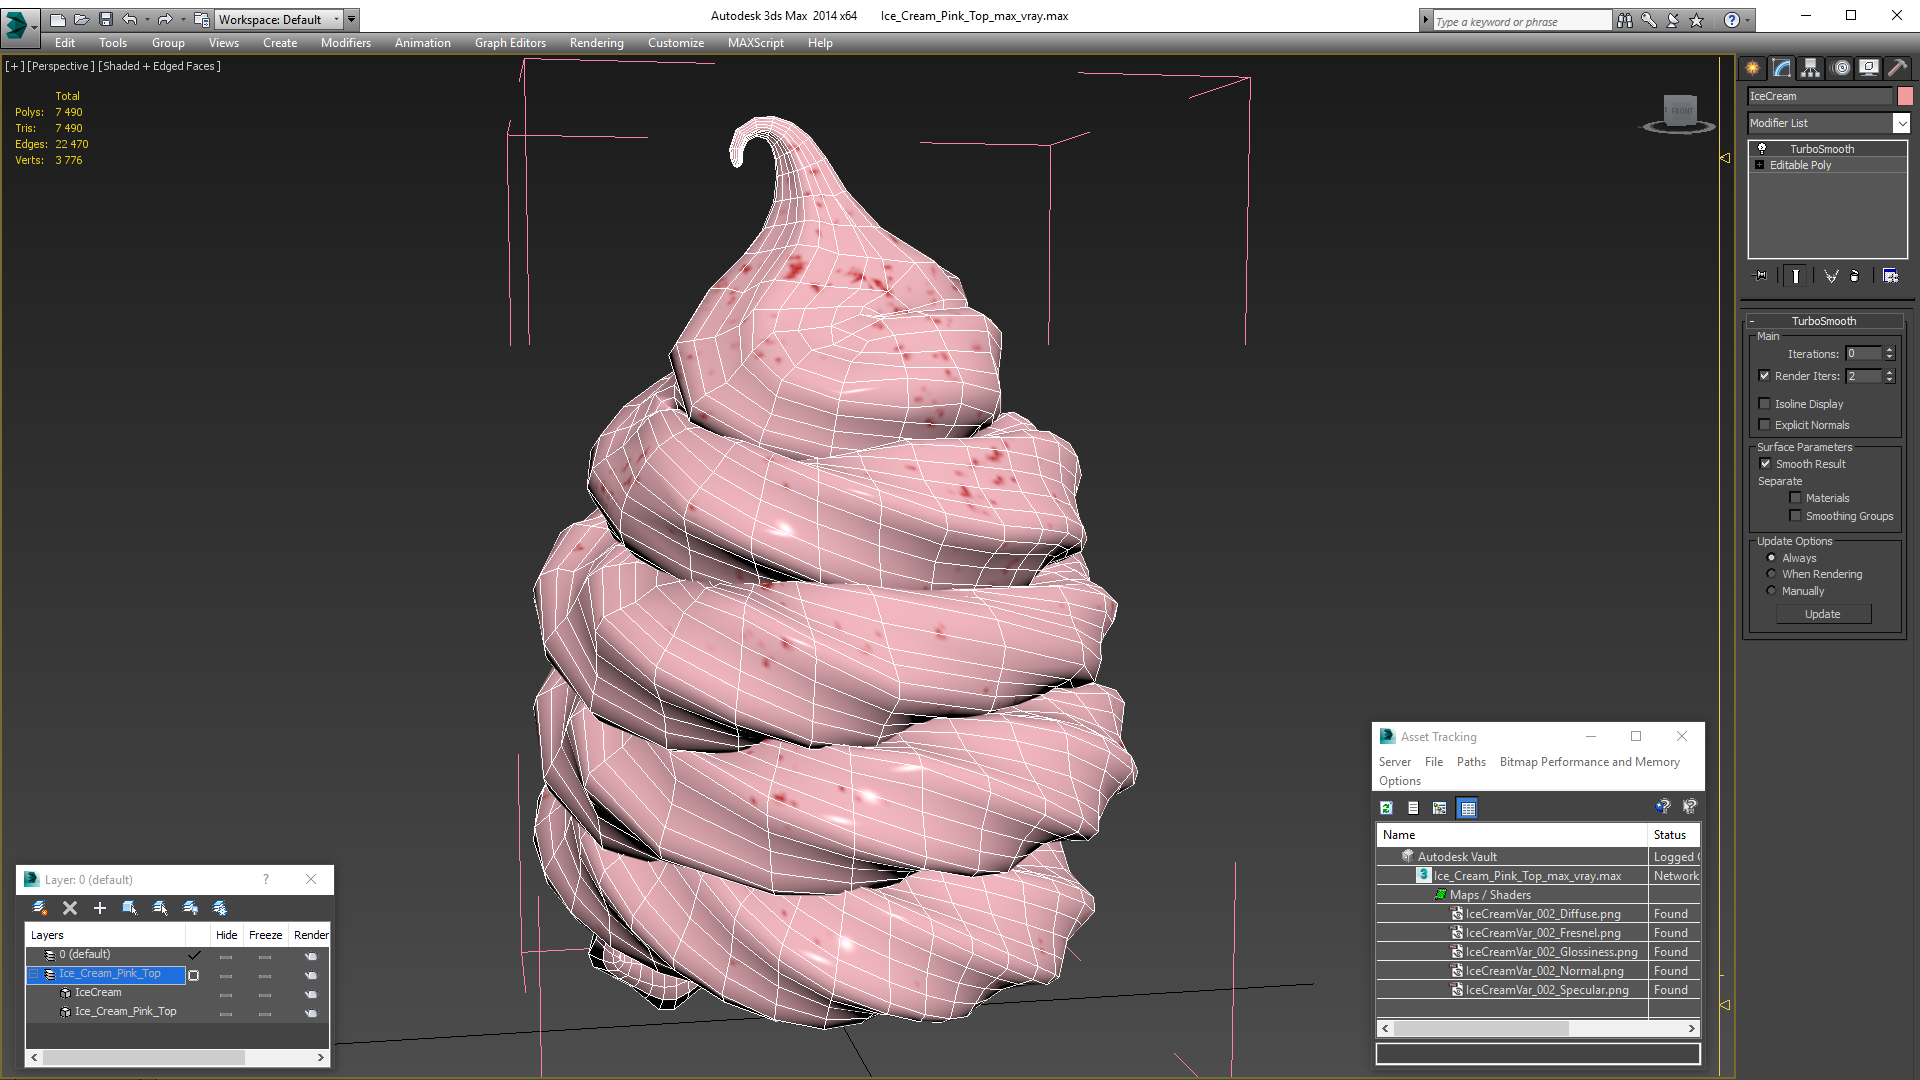Click Make Unique icon under modifier stack
The height and width of the screenshot is (1080, 1920).
tap(1831, 276)
